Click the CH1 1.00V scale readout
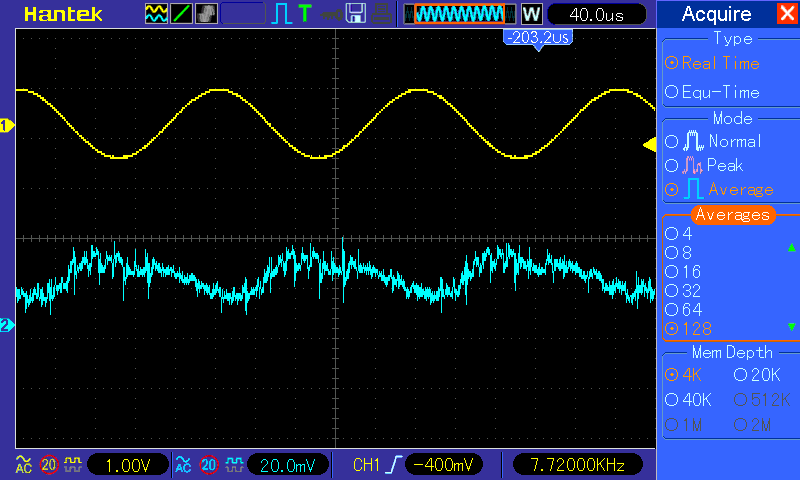The image size is (800, 480). (128, 465)
